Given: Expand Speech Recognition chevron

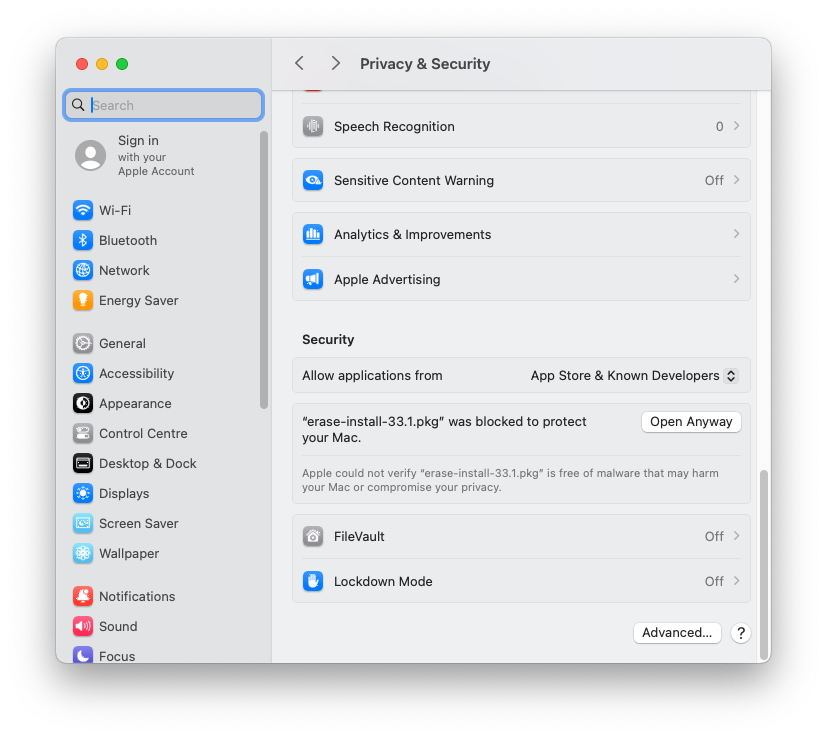Looking at the screenshot, I should click(x=736, y=126).
